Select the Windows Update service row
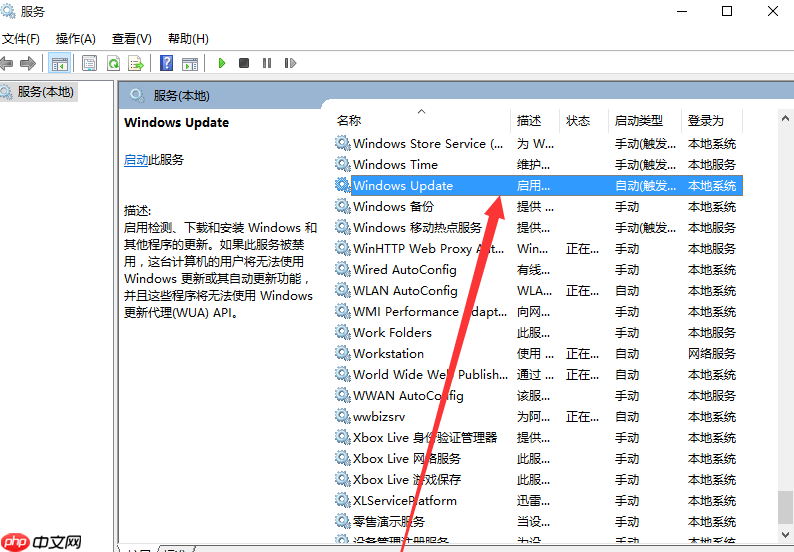 point(538,185)
